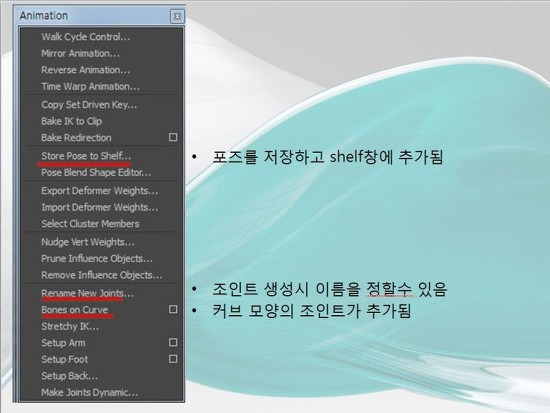The width and height of the screenshot is (550, 413).
Task: Select Mirror Animation menu item
Action: coord(80,53)
